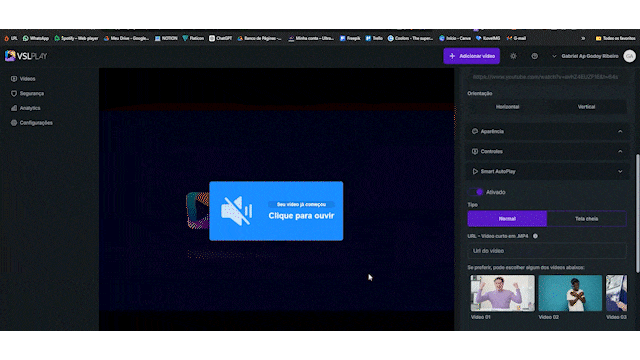The height and width of the screenshot is (360, 640).
Task: Click the Controles section icon
Action: click(x=475, y=151)
